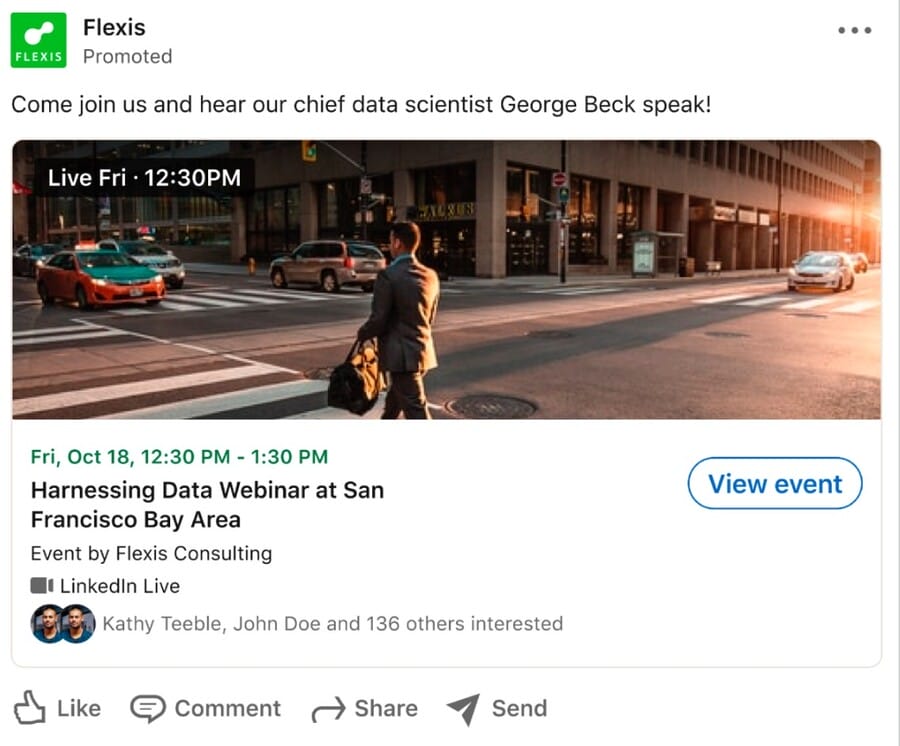Click the LinkedIn Live video camera icon
The width and height of the screenshot is (900, 746).
point(41,586)
